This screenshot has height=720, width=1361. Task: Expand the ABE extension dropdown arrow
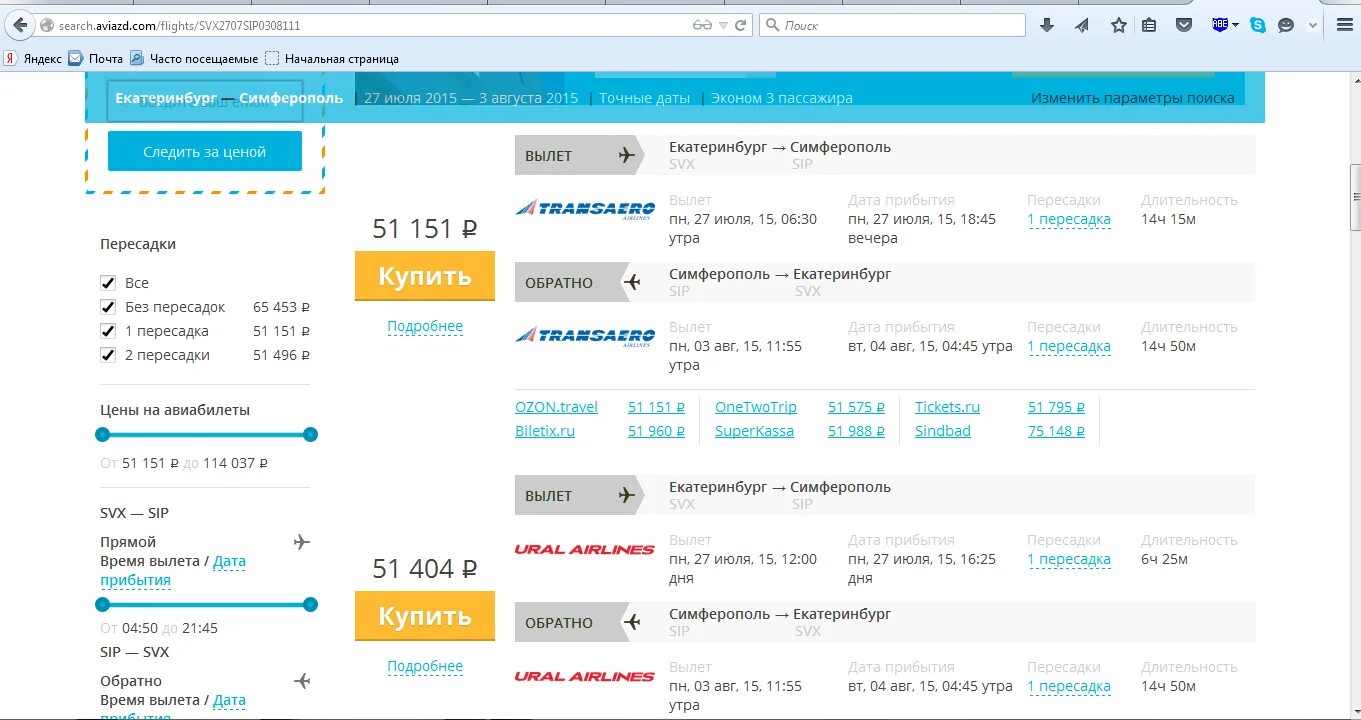[1236, 25]
